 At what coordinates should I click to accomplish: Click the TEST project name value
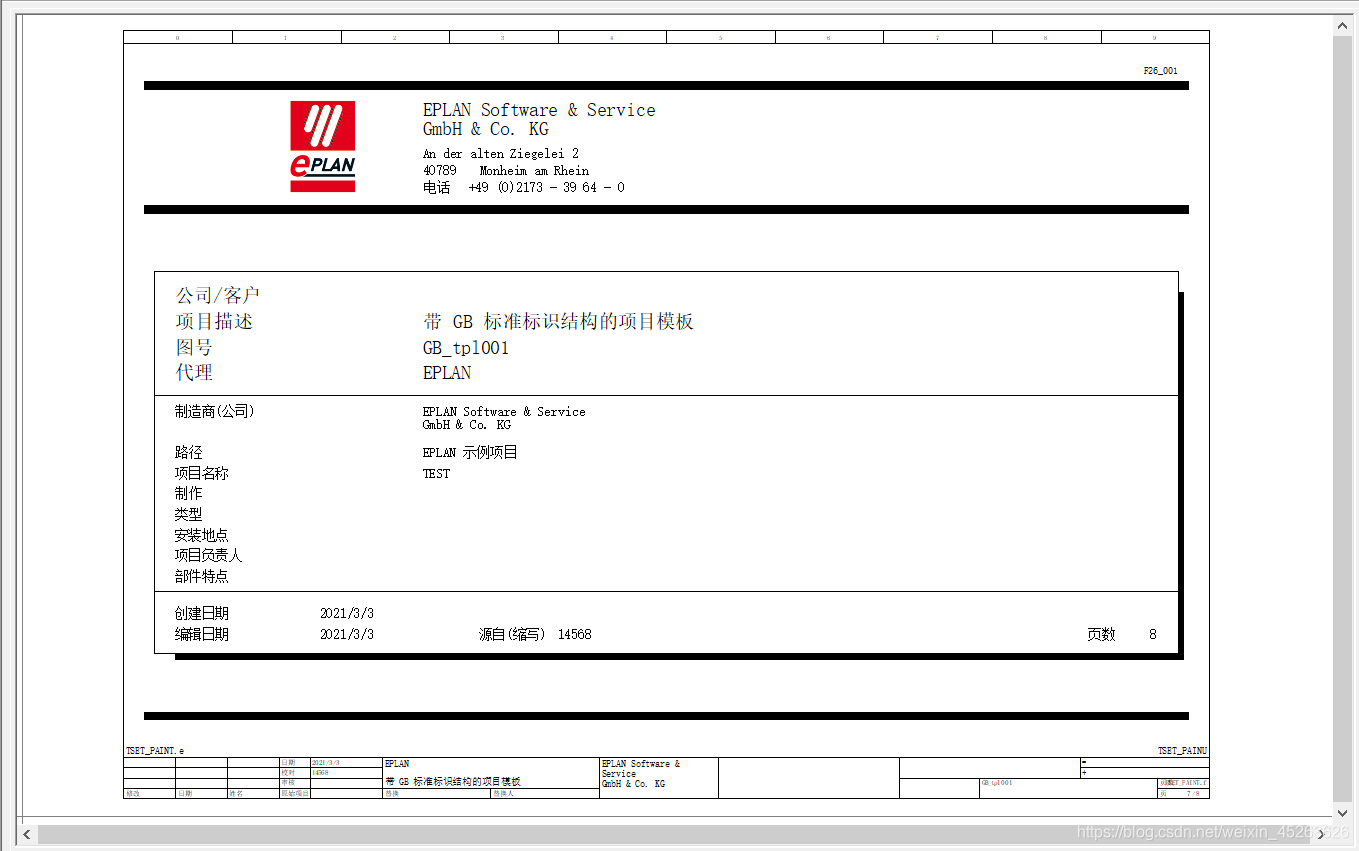[x=436, y=474]
